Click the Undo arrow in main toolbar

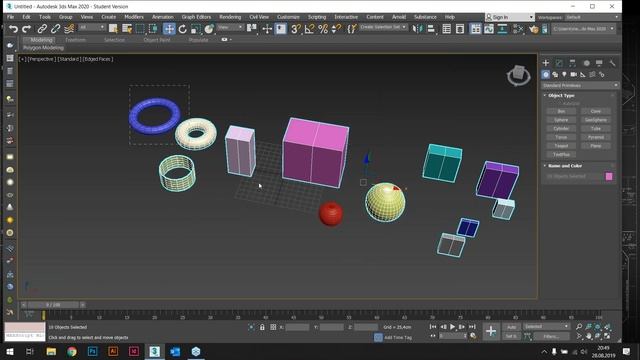[x=13, y=29]
